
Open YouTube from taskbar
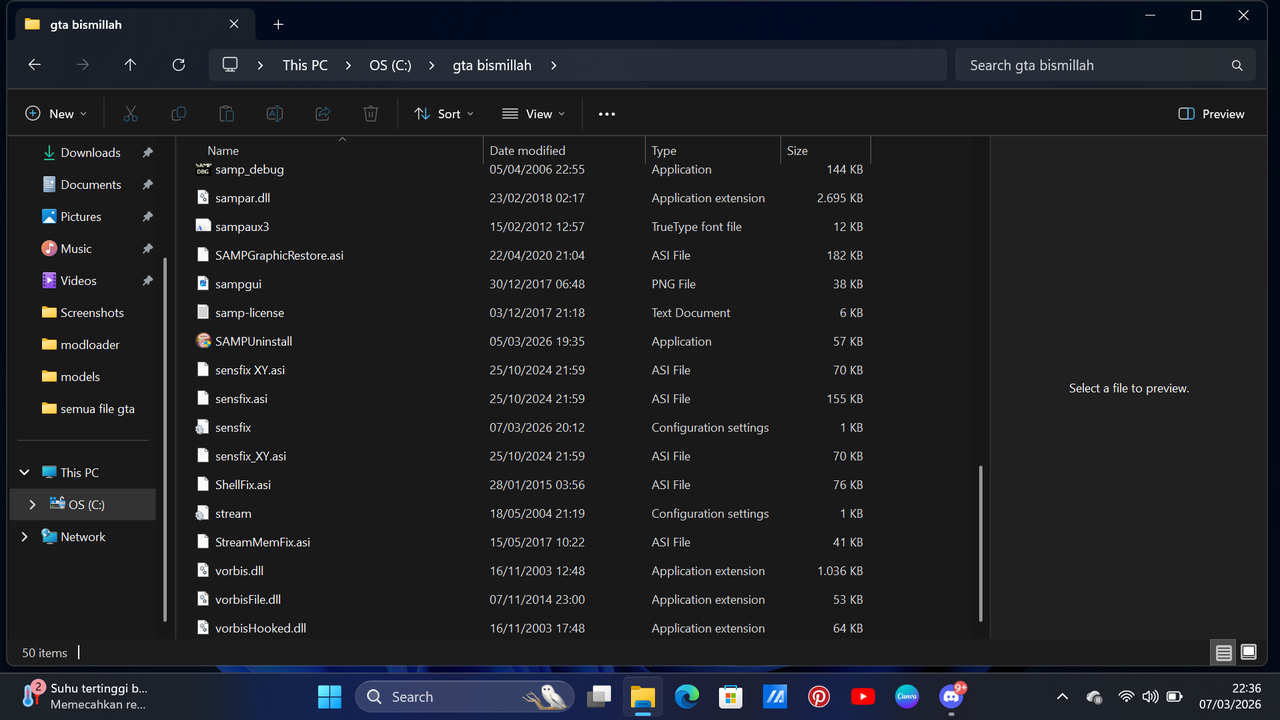pyautogui.click(x=863, y=697)
